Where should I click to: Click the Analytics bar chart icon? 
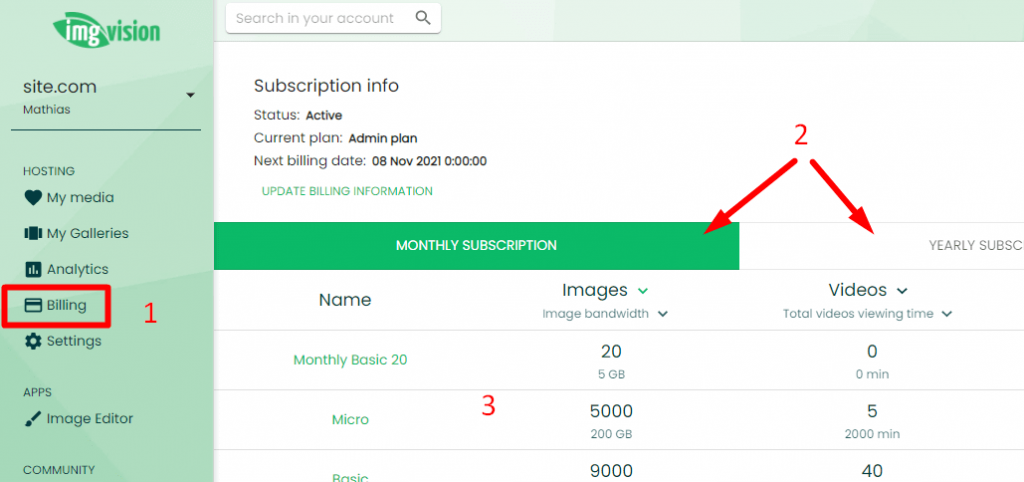point(33,269)
